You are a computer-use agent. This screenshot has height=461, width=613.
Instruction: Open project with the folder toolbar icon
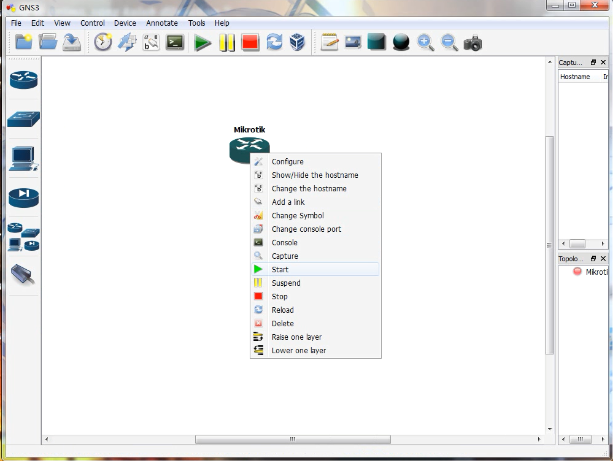[48, 42]
